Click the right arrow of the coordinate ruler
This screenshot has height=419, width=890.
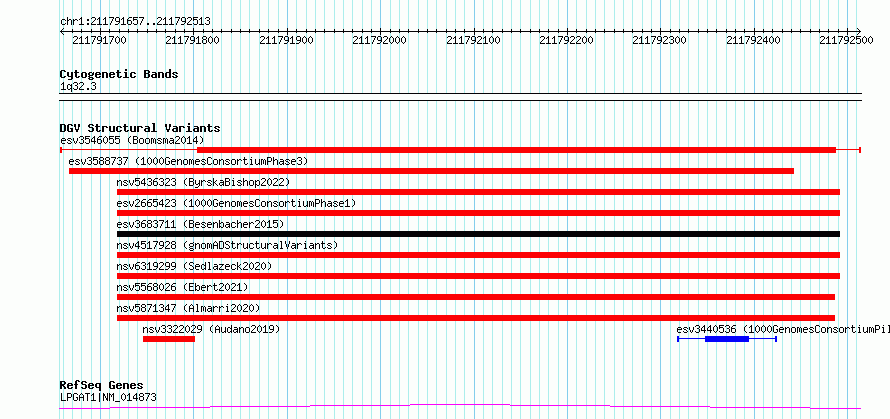pos(858,31)
